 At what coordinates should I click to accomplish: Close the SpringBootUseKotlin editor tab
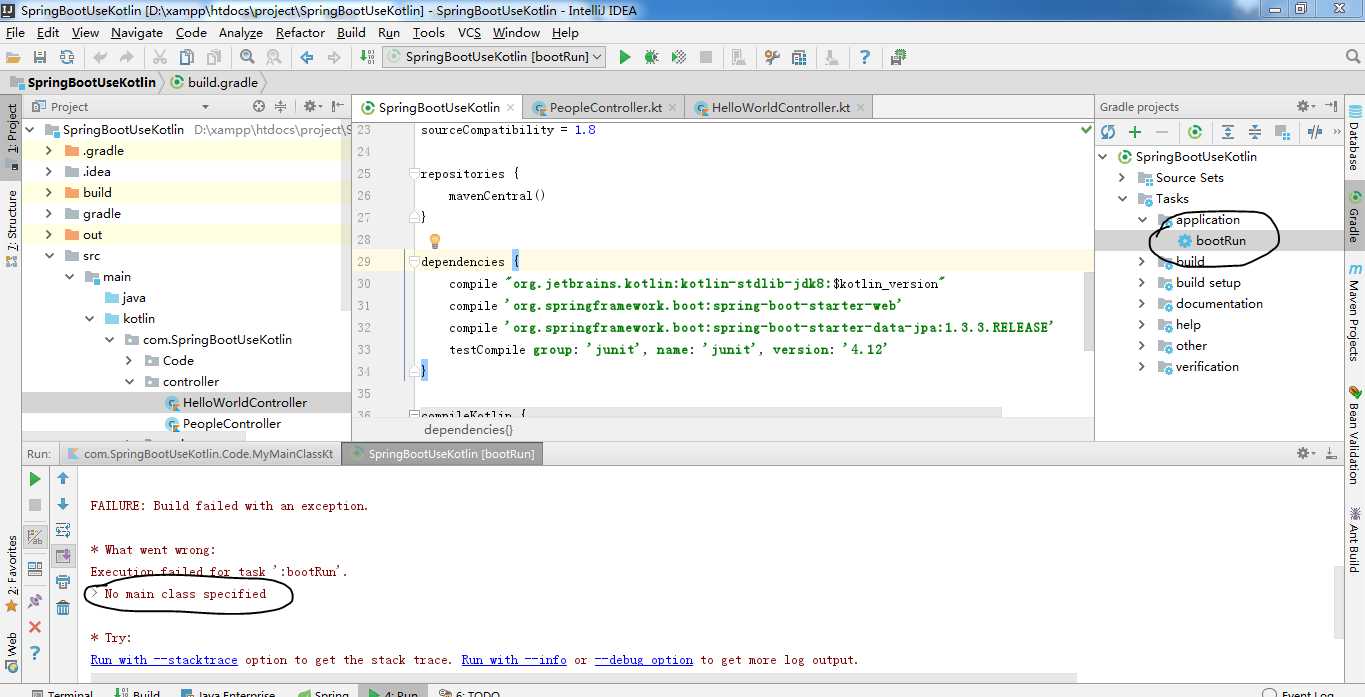510,107
